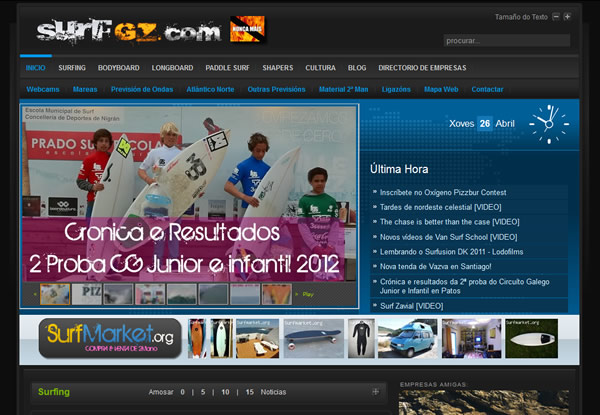Viewport: 600px width, 415px height.
Task: Click the surfGZ.com logo
Action: point(129,30)
